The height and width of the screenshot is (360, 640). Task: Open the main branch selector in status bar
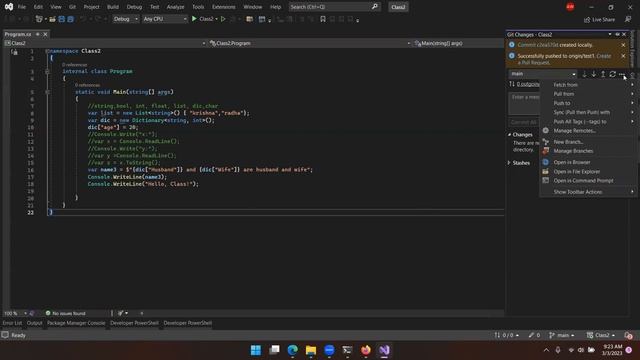(562, 335)
